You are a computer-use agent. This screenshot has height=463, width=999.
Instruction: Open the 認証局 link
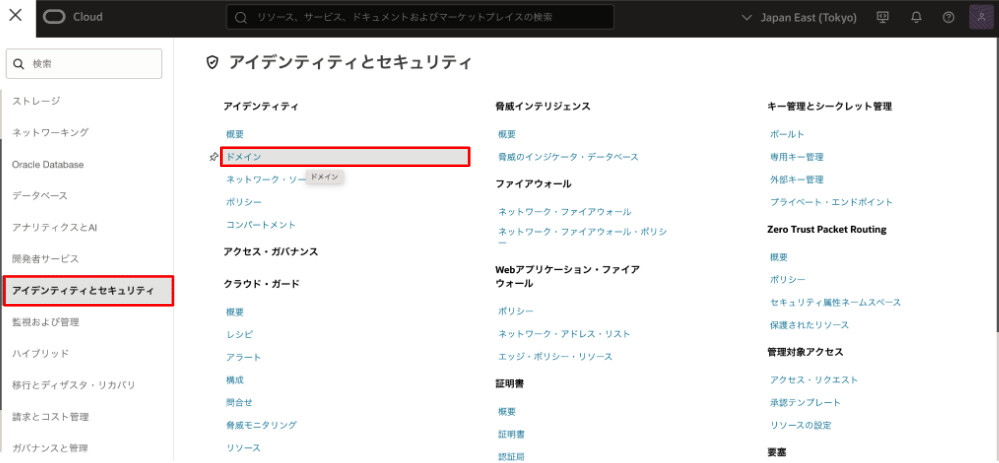click(512, 456)
